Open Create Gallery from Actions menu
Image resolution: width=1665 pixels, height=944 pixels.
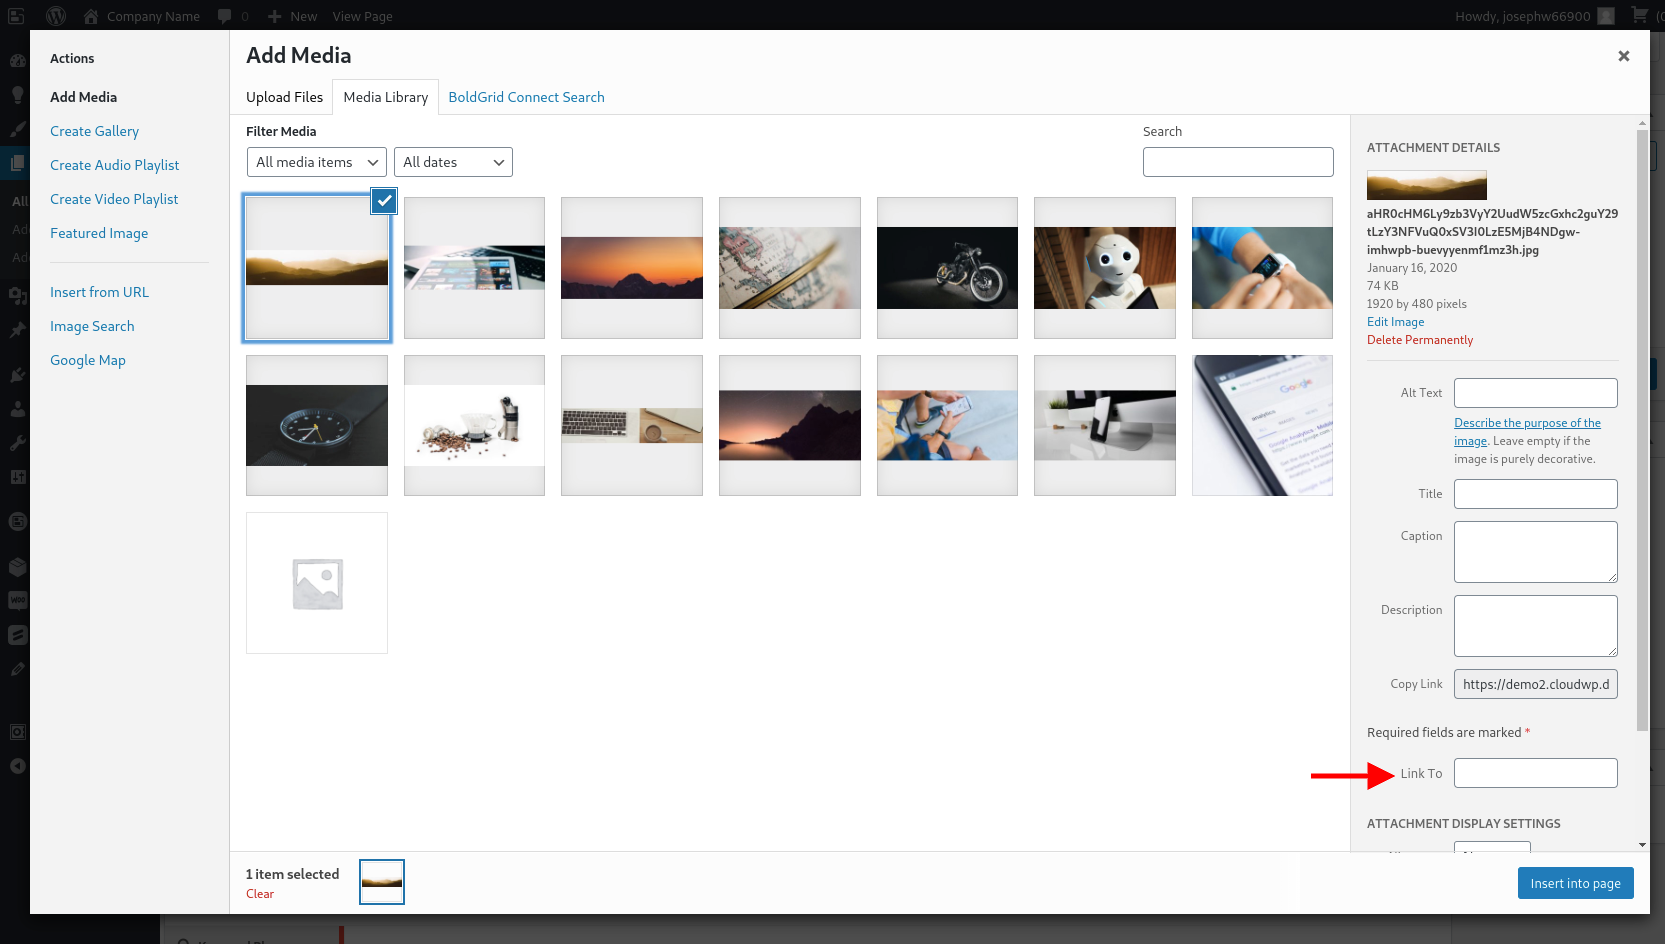pos(94,131)
